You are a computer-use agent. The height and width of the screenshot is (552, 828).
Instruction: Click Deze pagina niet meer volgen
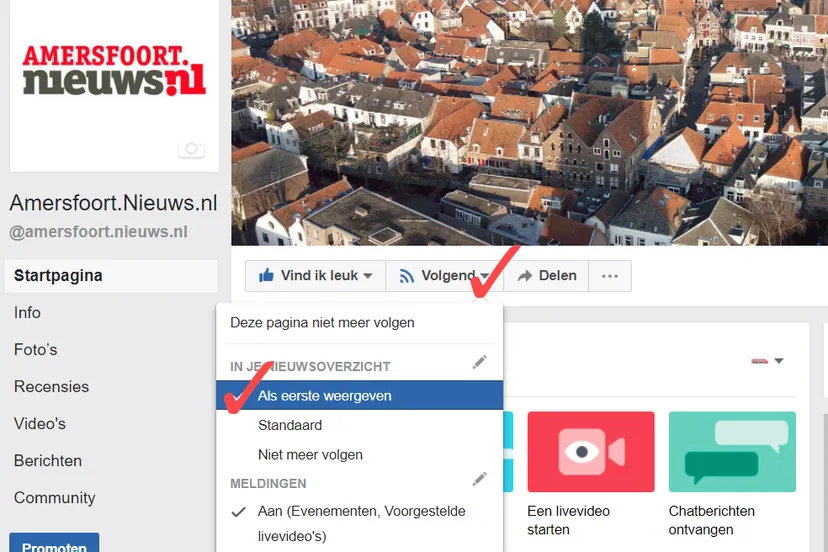coord(322,323)
